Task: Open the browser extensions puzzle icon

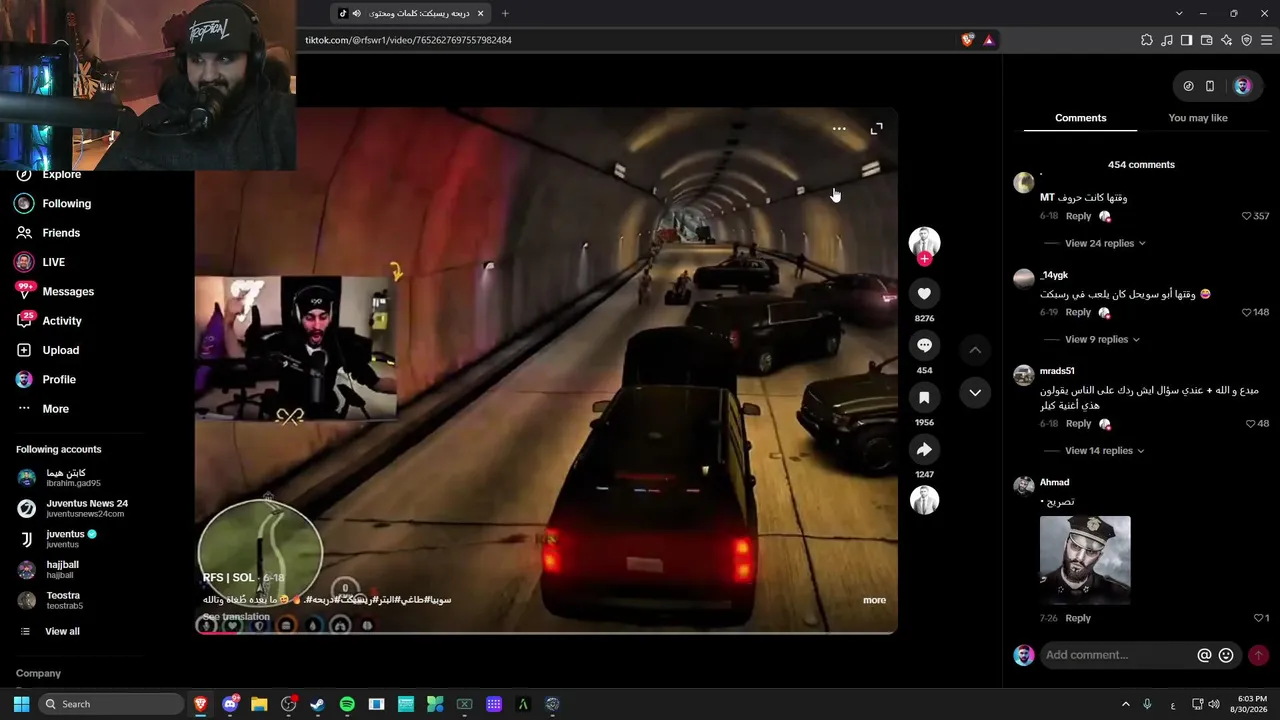Action: 1147,40
